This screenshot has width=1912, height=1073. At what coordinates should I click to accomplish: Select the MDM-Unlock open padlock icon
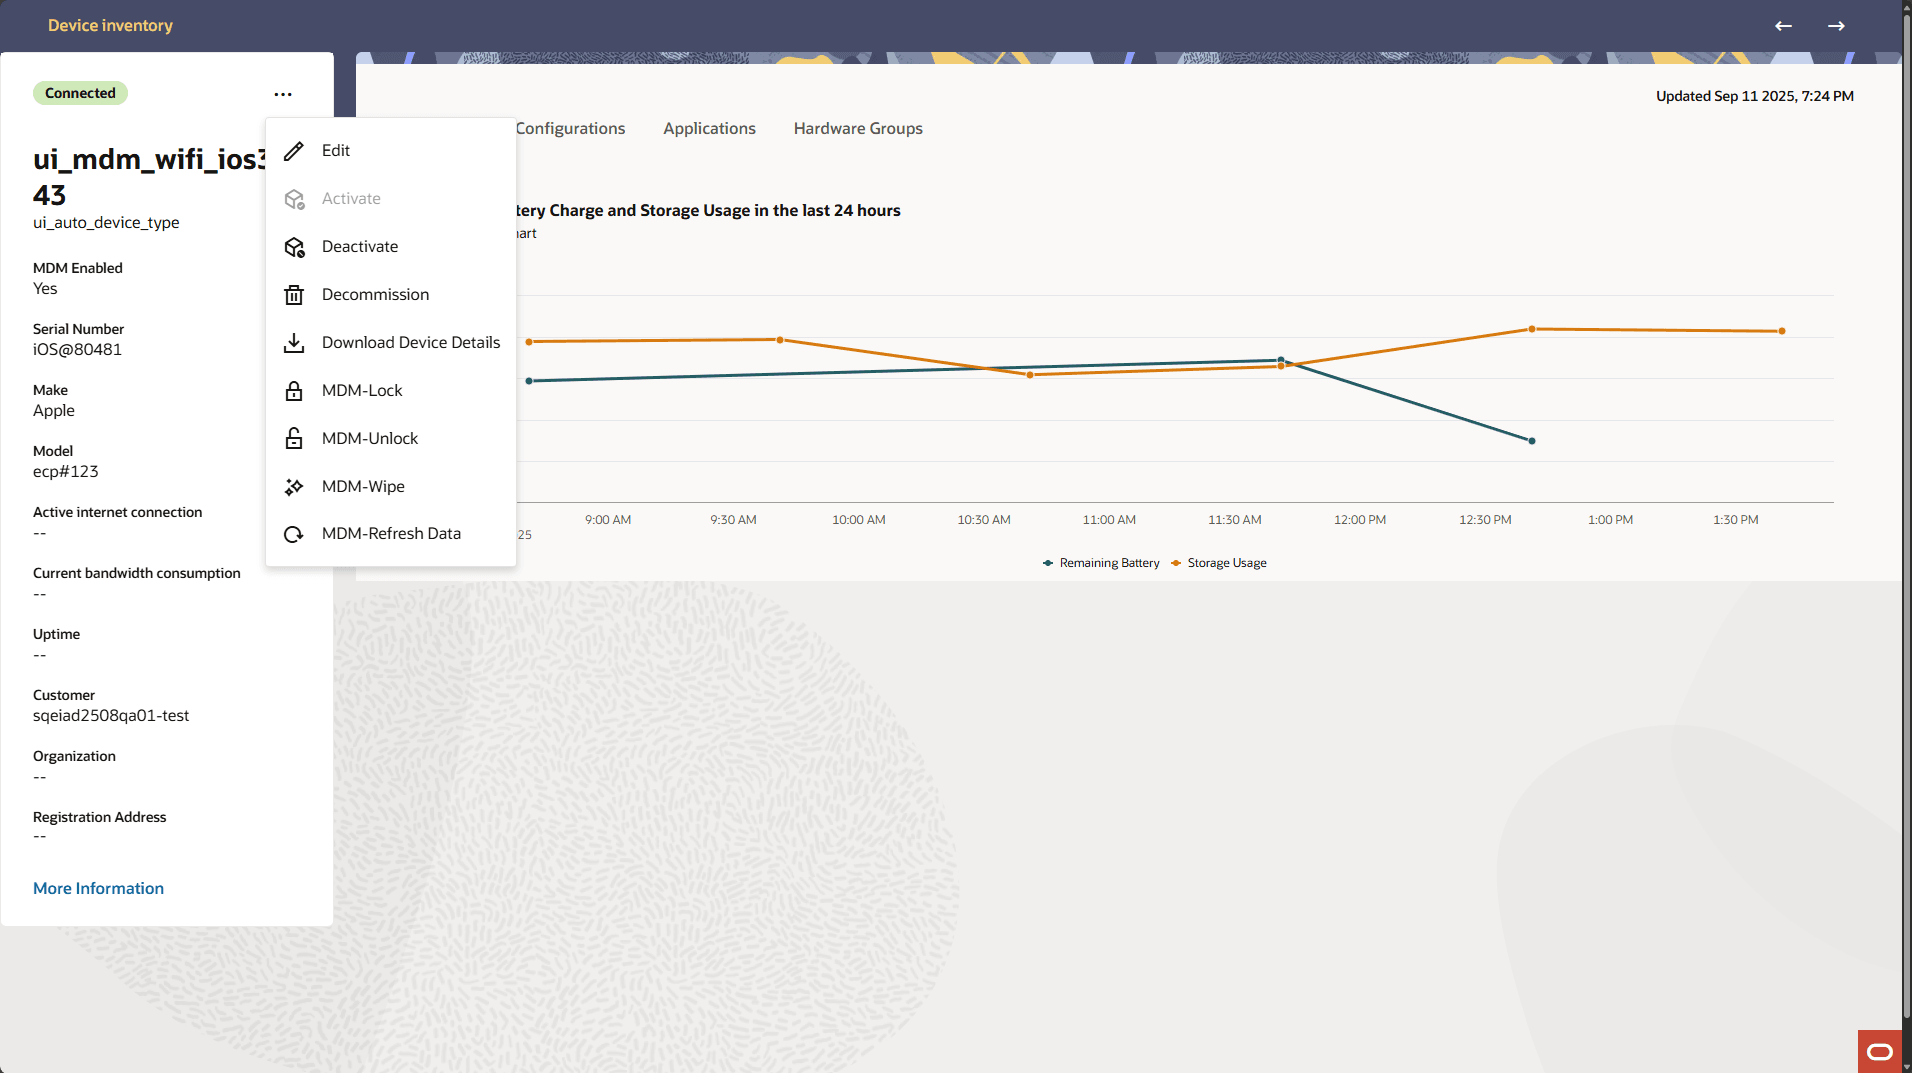pos(293,438)
